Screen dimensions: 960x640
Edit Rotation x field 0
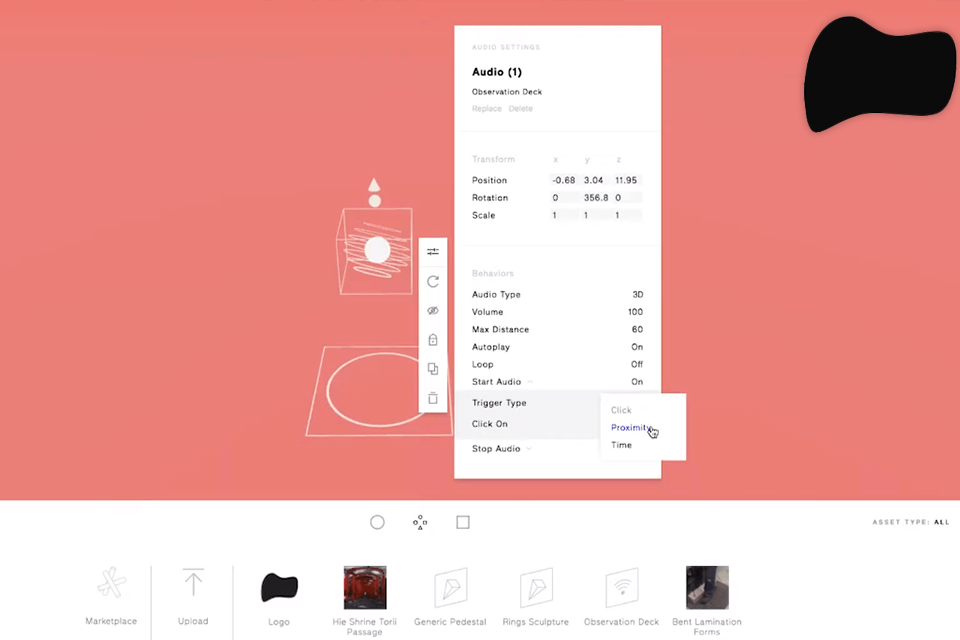[x=564, y=197]
